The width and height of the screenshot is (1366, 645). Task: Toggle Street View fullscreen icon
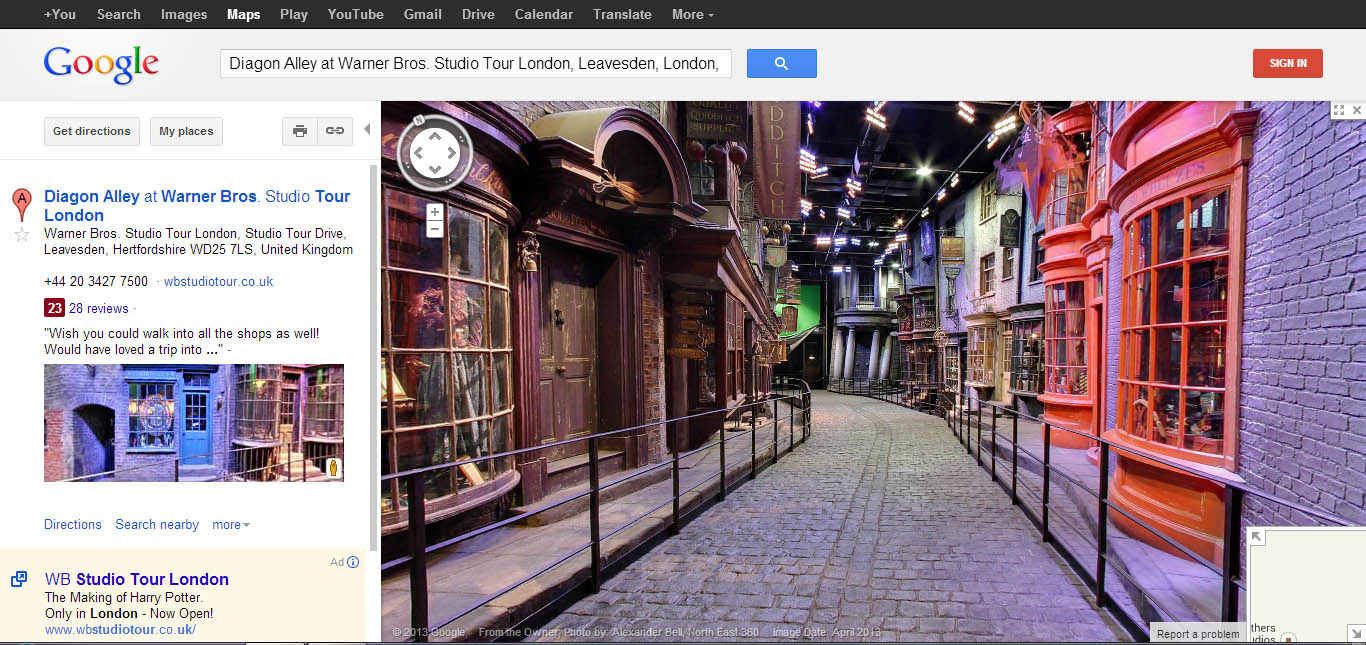(x=1338, y=110)
